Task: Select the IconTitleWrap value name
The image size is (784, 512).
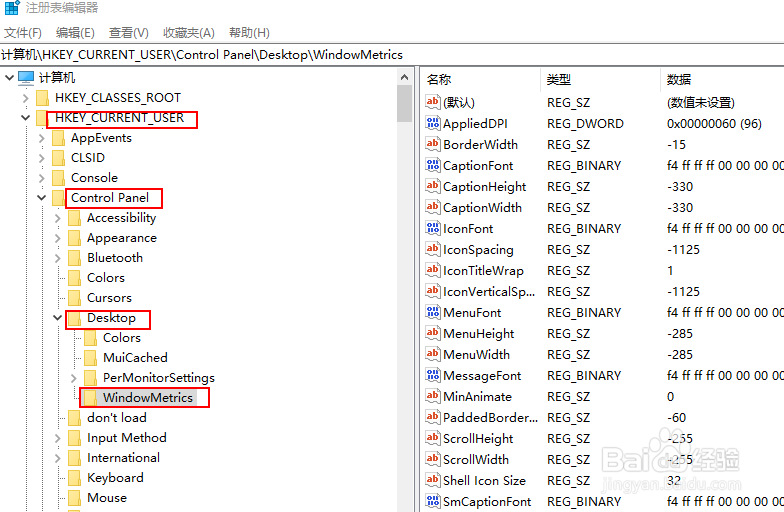Action: 483,270
